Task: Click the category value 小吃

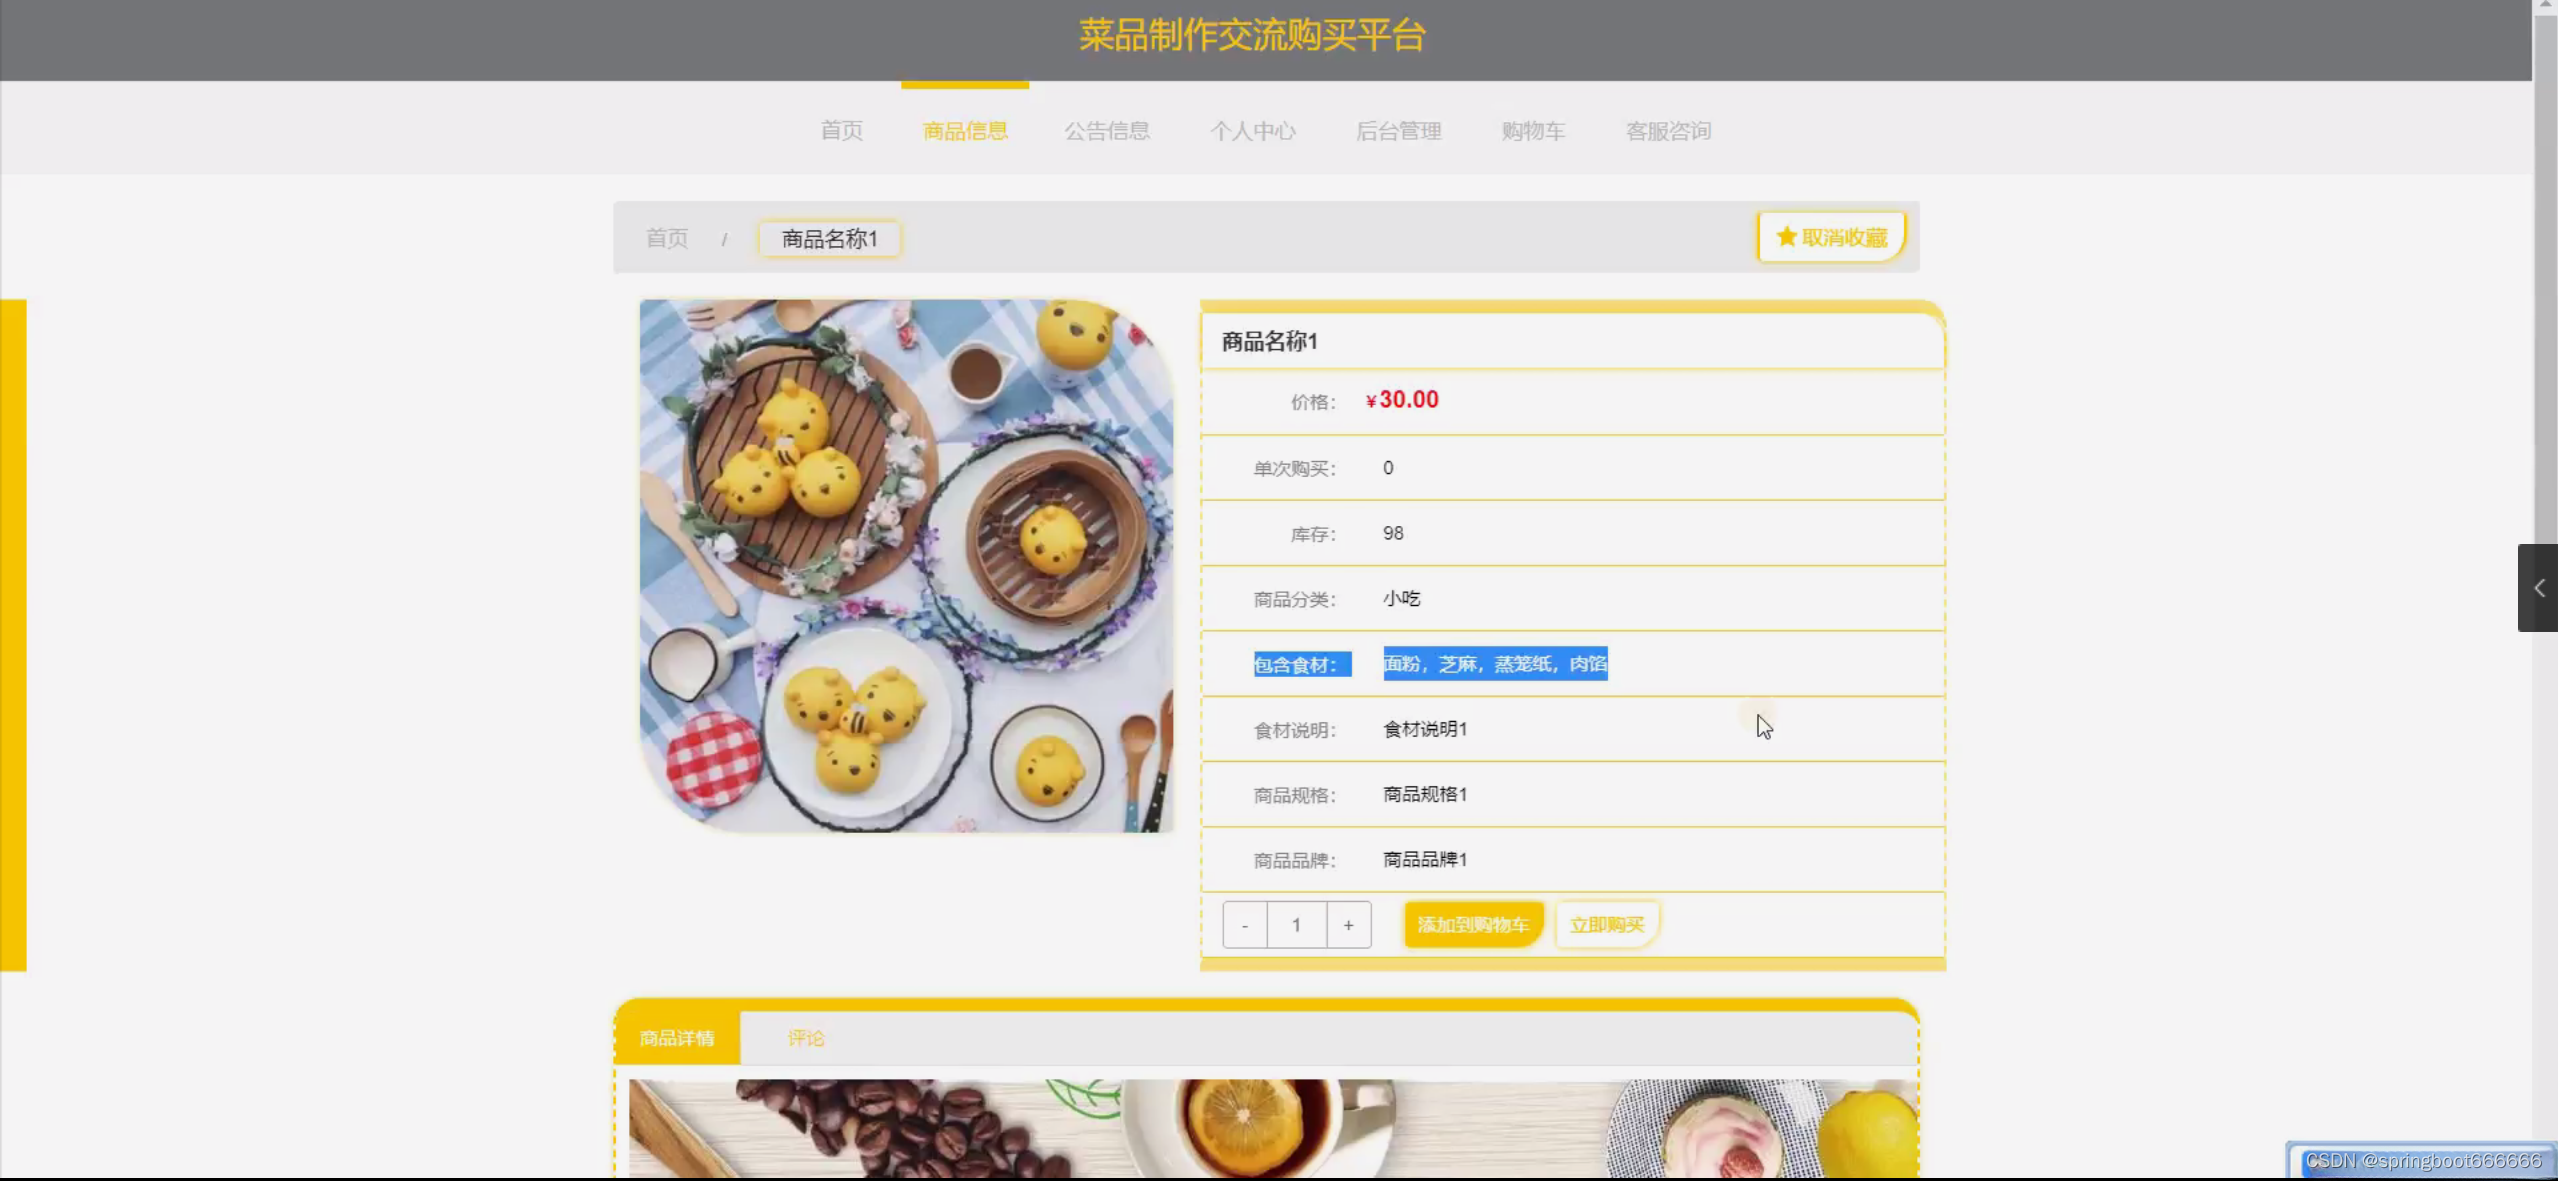Action: 1401,598
